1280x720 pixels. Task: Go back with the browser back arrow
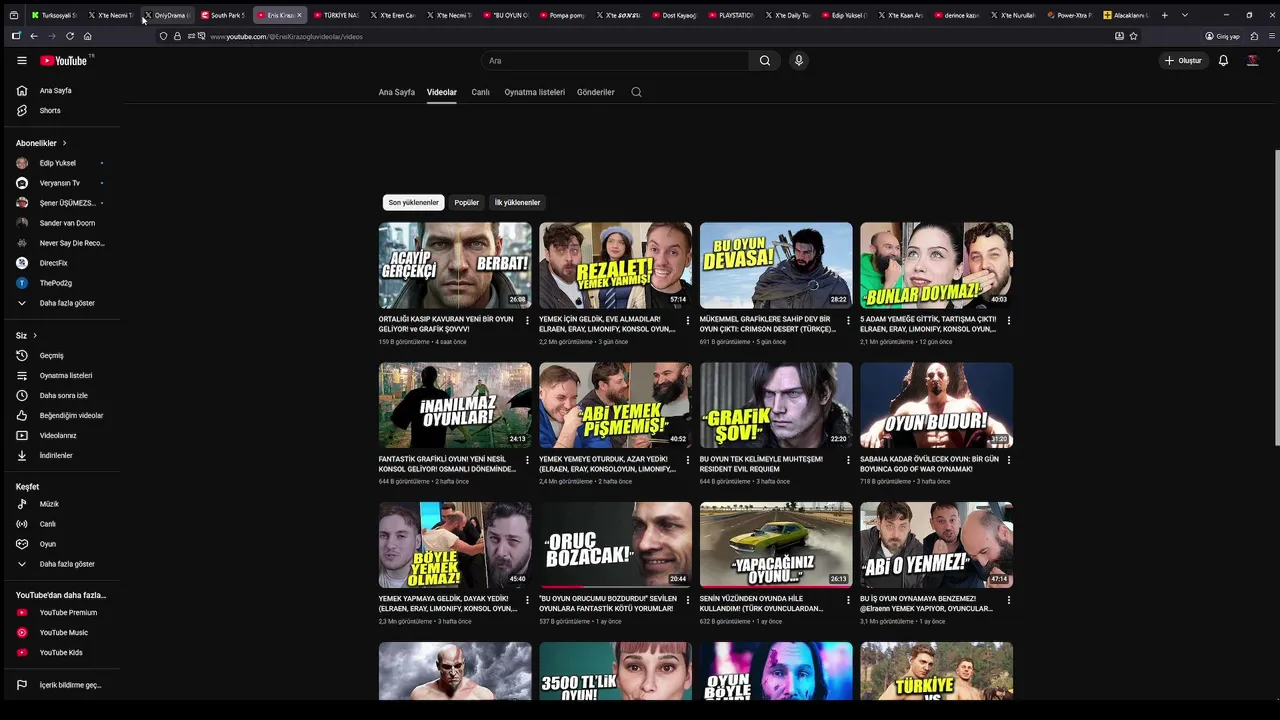pyautogui.click(x=33, y=36)
